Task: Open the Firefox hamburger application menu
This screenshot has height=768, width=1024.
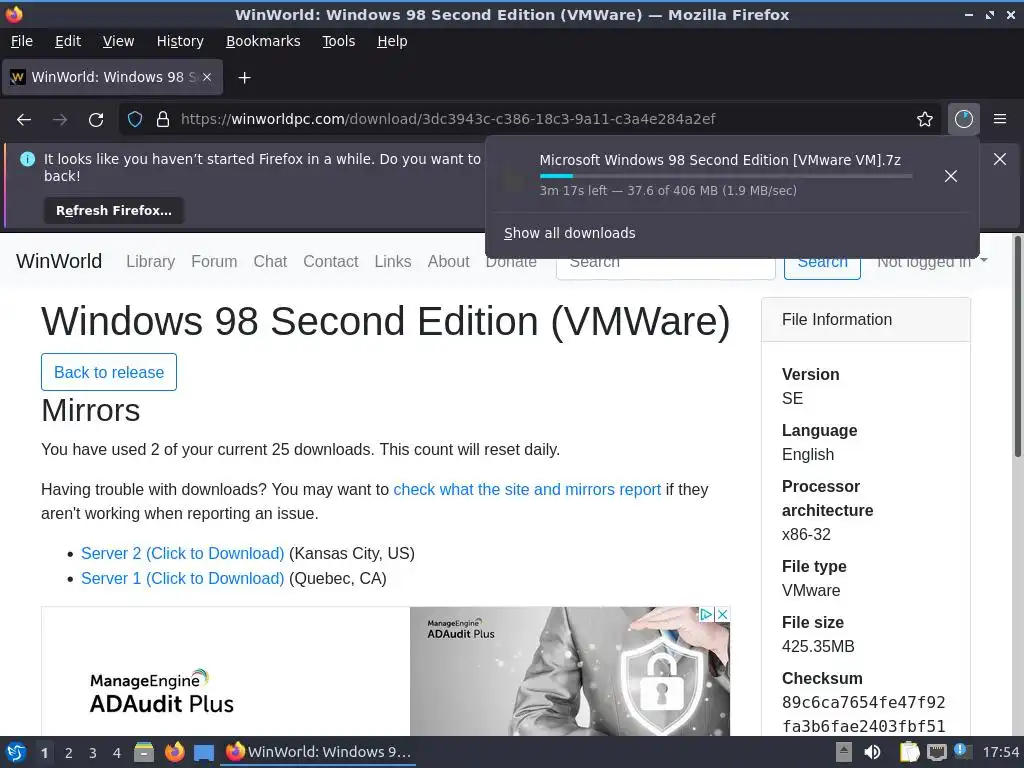Action: pos(1000,119)
